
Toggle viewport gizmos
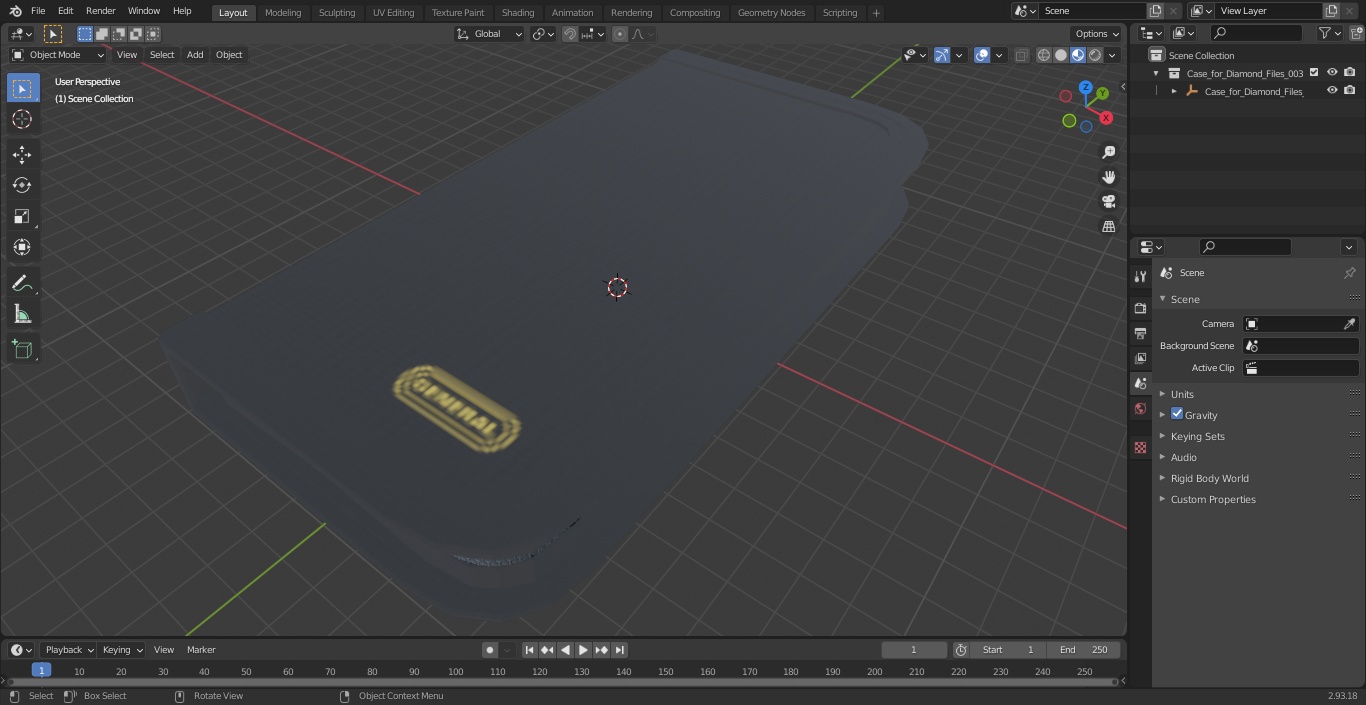pos(942,55)
